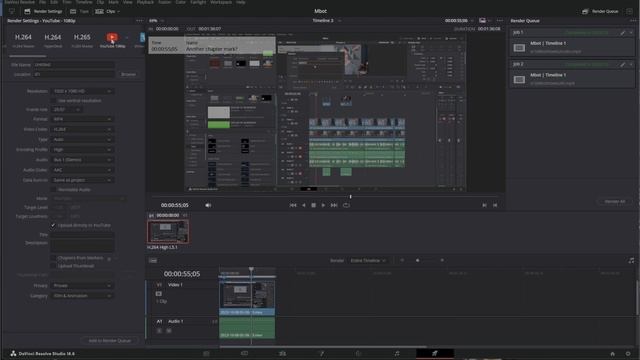Open the Audio Codec dropdown
Screen dimensions: 640x360
[82, 170]
